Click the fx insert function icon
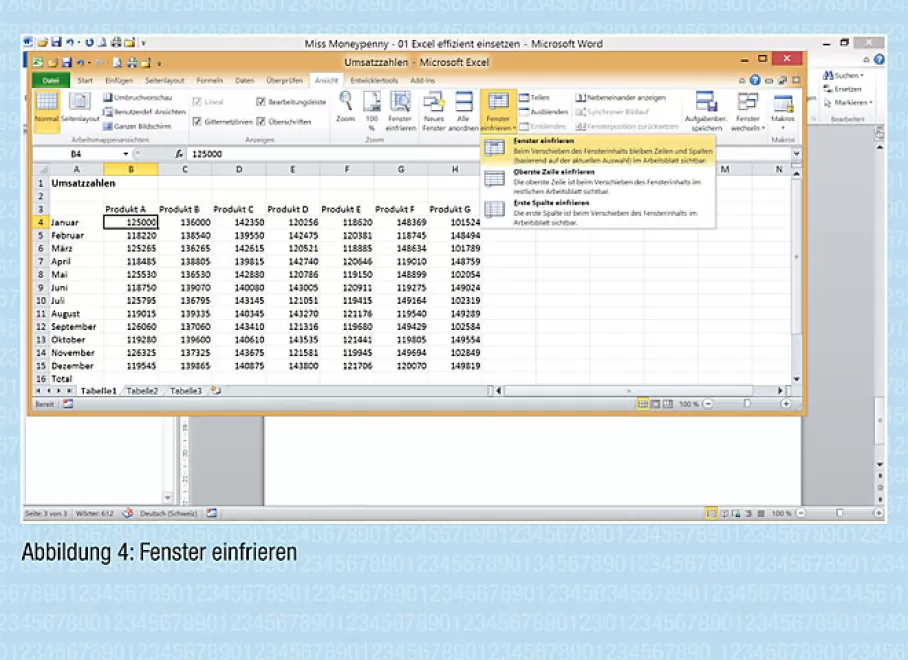 point(179,154)
